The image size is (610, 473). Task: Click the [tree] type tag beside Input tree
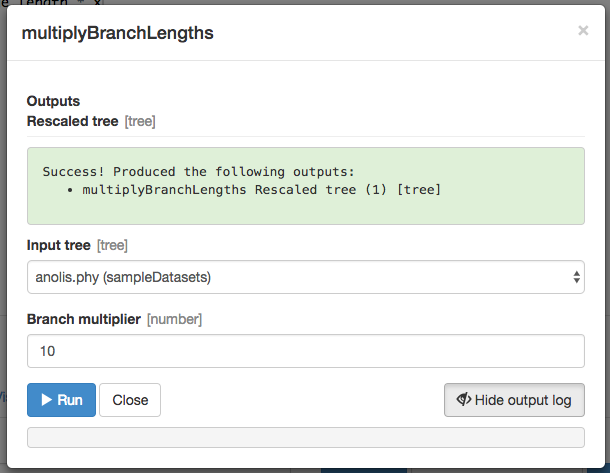point(112,245)
